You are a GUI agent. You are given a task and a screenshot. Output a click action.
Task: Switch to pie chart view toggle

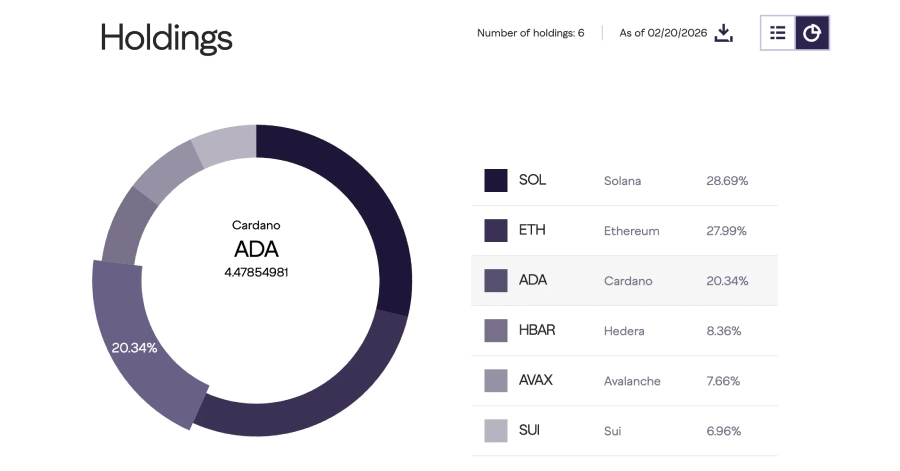[812, 33]
